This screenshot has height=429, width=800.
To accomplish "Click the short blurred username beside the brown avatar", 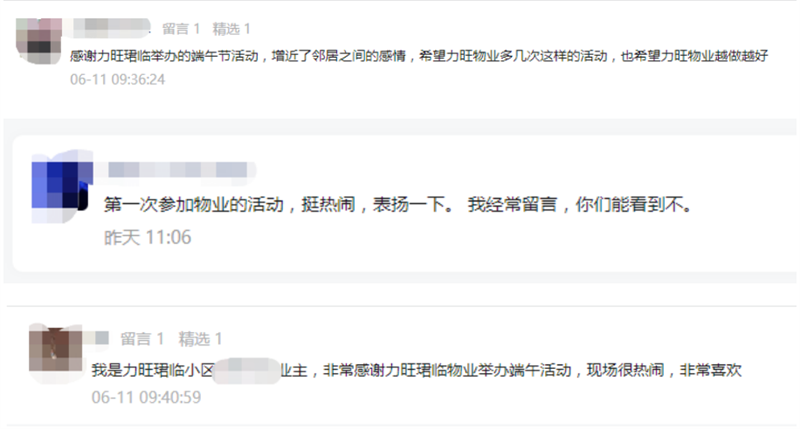I will pyautogui.click(x=96, y=338).
